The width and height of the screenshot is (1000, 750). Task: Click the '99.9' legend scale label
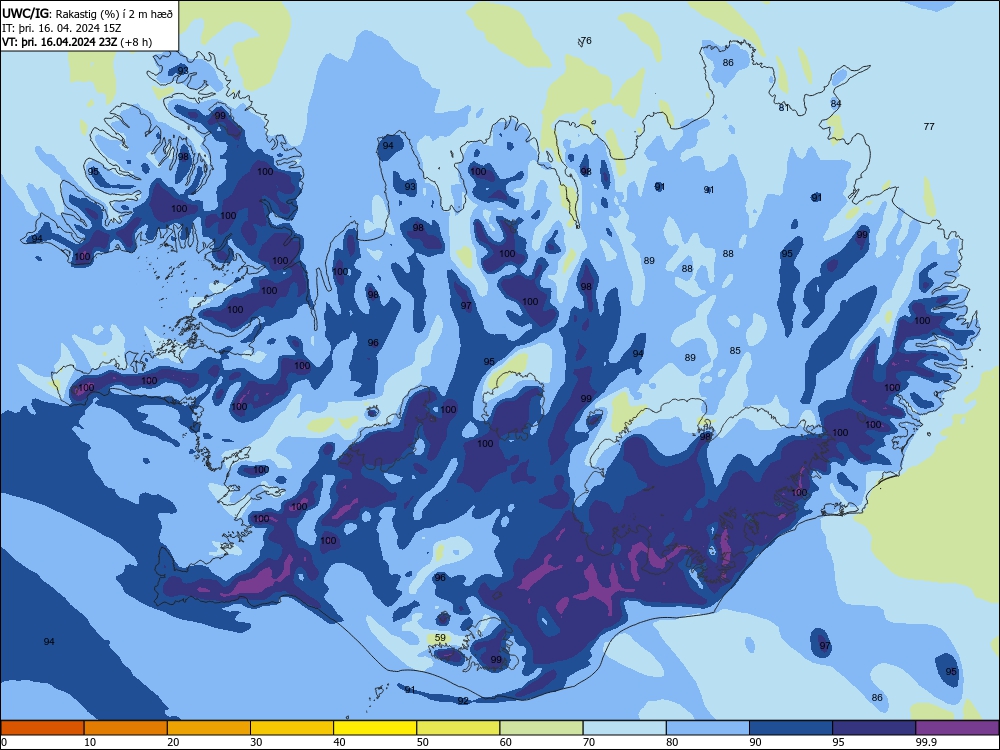coord(925,742)
